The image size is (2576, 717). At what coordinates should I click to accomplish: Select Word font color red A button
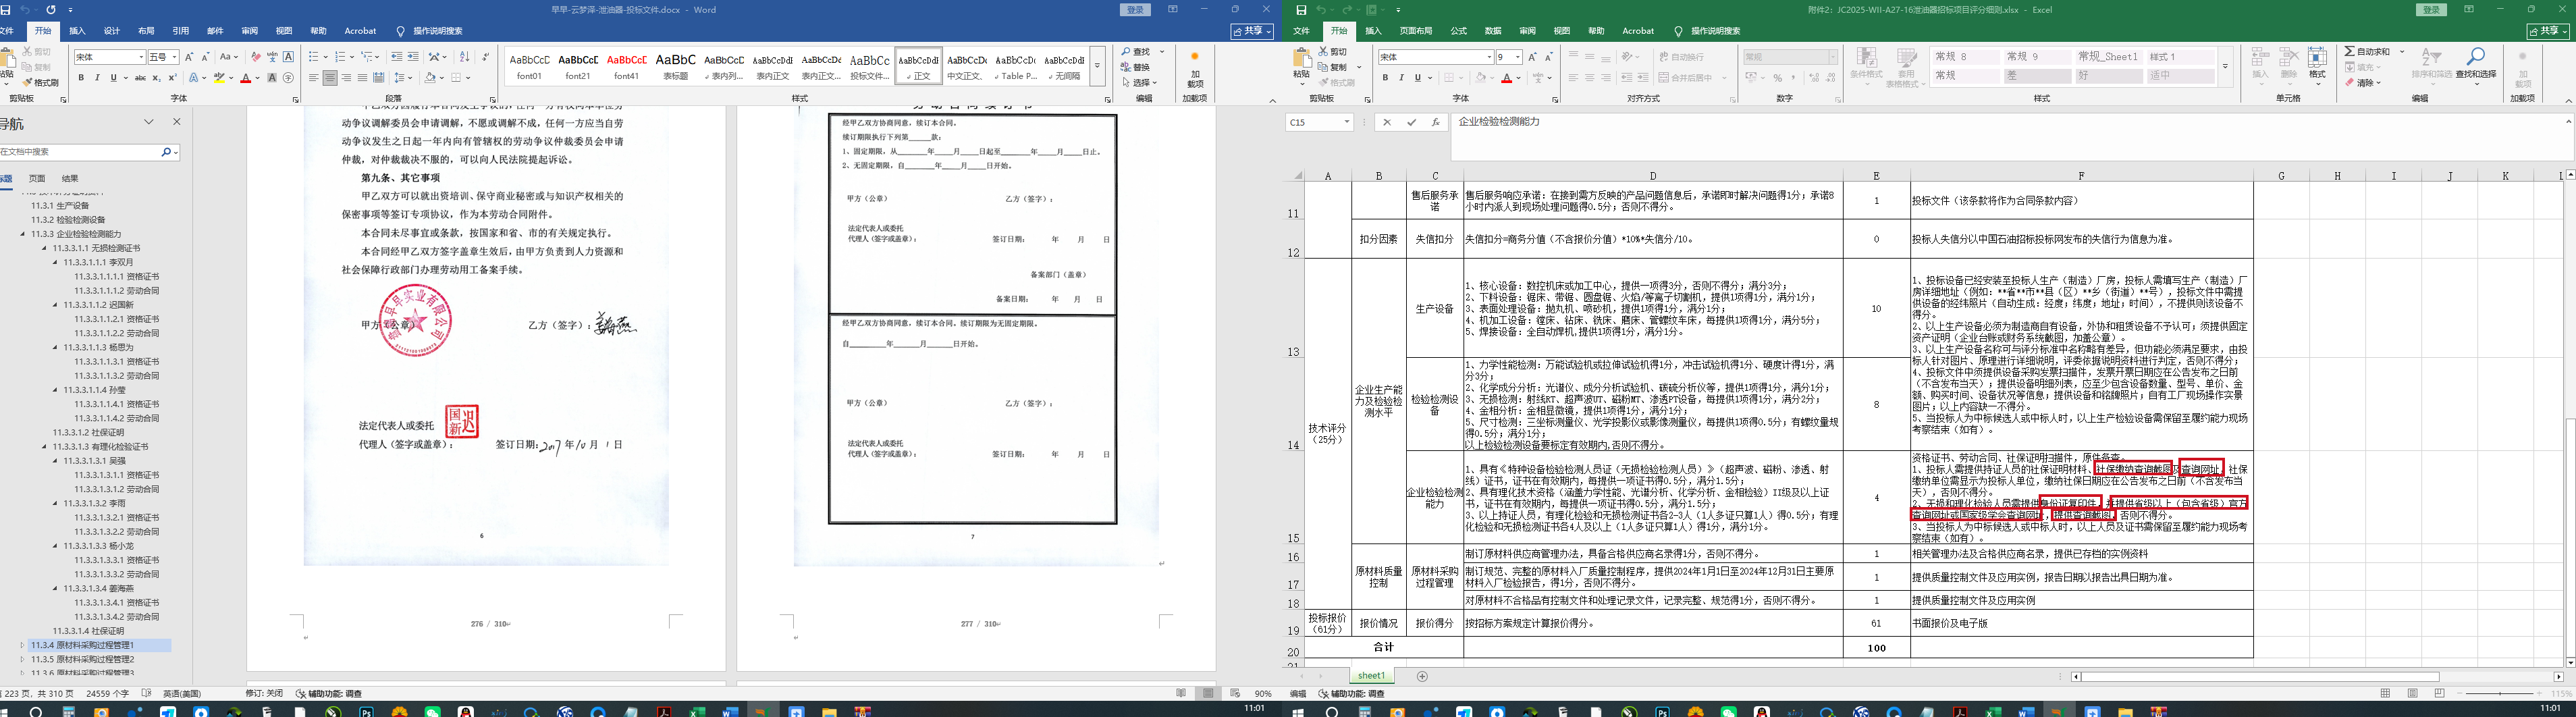point(246,78)
